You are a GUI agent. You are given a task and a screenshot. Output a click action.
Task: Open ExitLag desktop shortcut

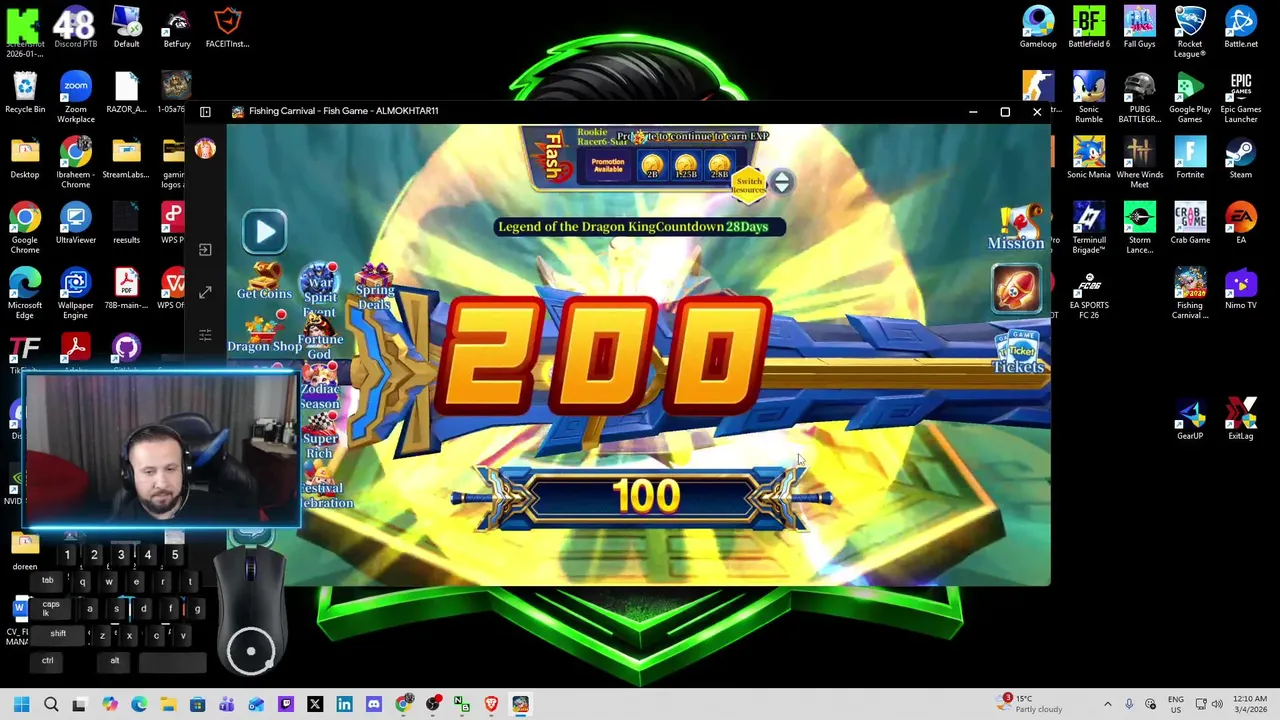tap(1241, 419)
